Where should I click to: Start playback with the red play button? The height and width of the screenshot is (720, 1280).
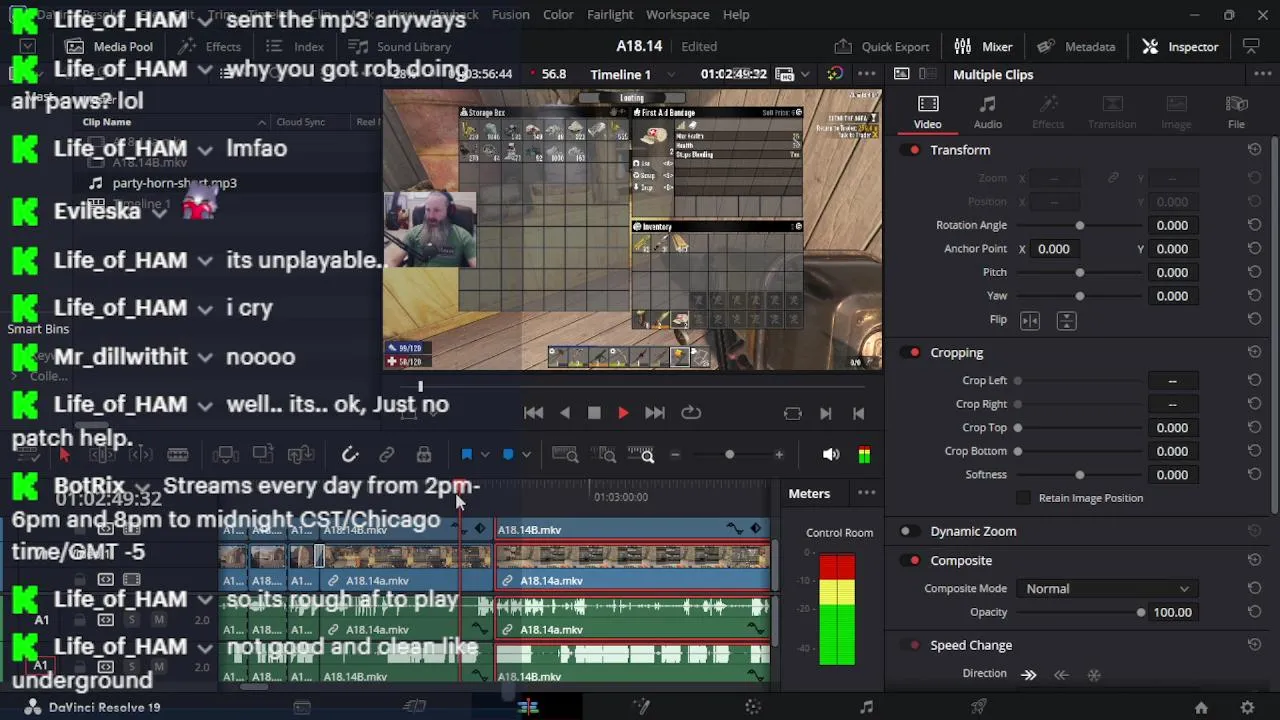623,413
